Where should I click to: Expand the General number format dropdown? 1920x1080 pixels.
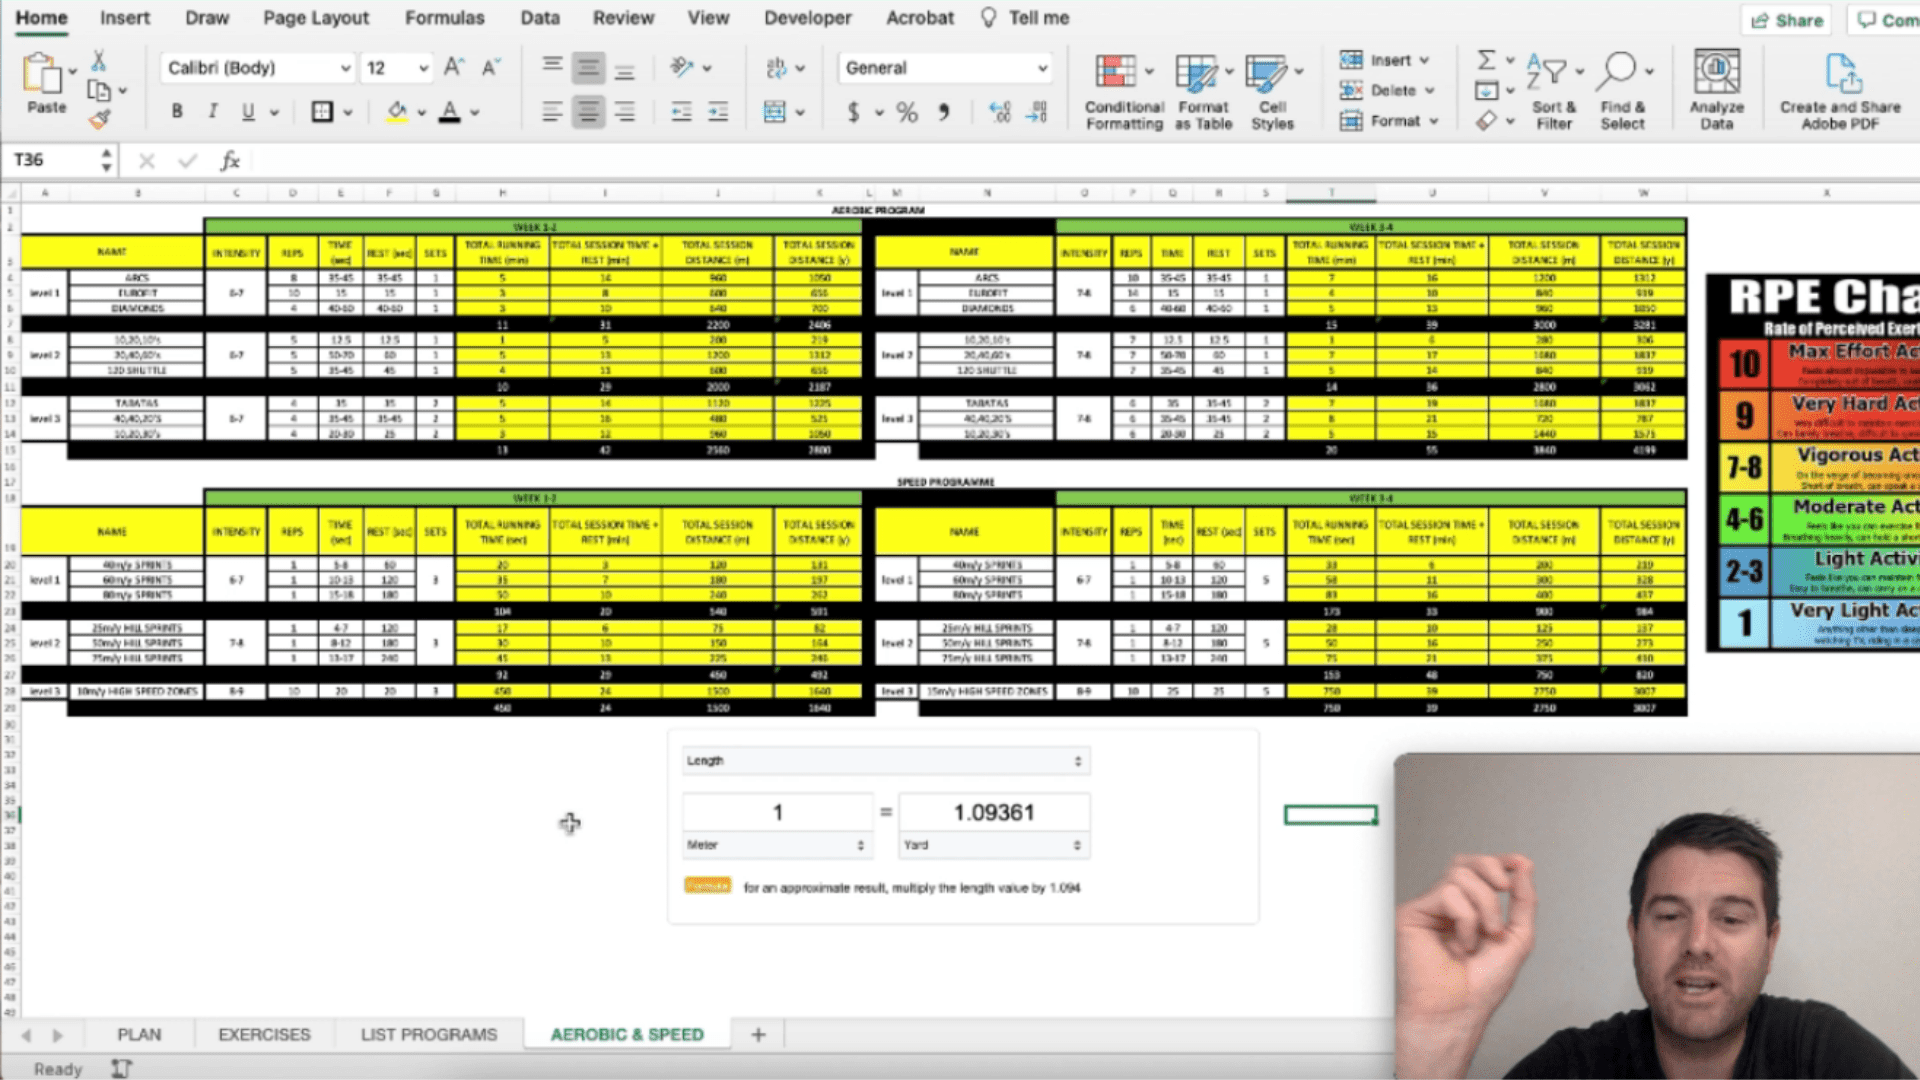(x=1042, y=68)
